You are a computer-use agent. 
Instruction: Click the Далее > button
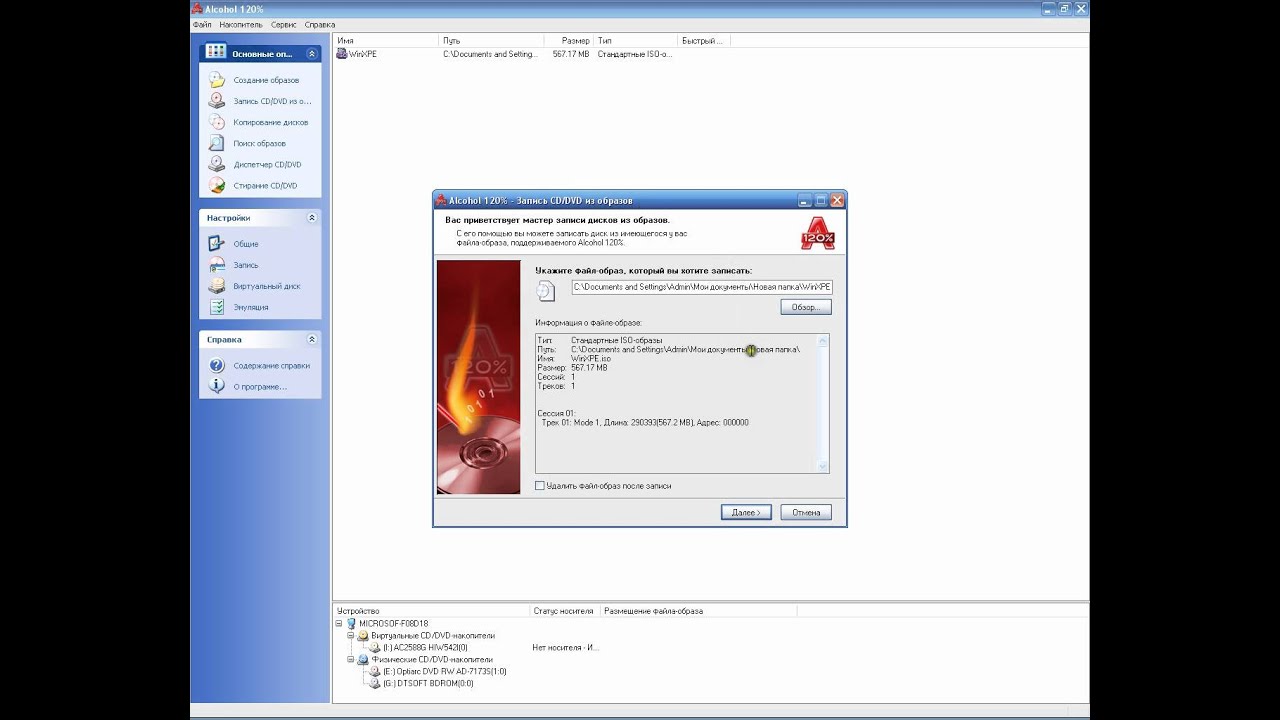(746, 512)
